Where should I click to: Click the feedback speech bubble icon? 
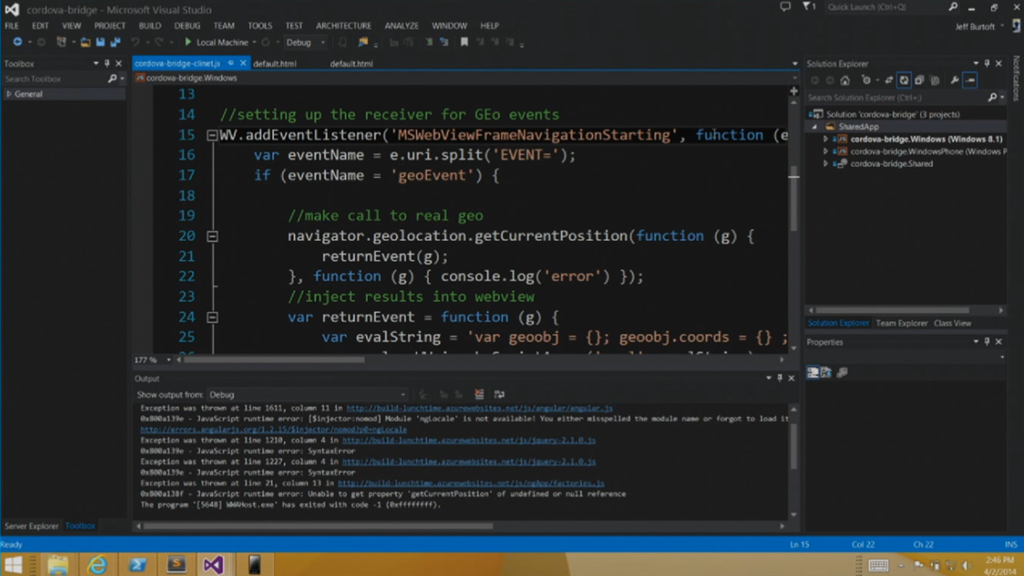[785, 7]
